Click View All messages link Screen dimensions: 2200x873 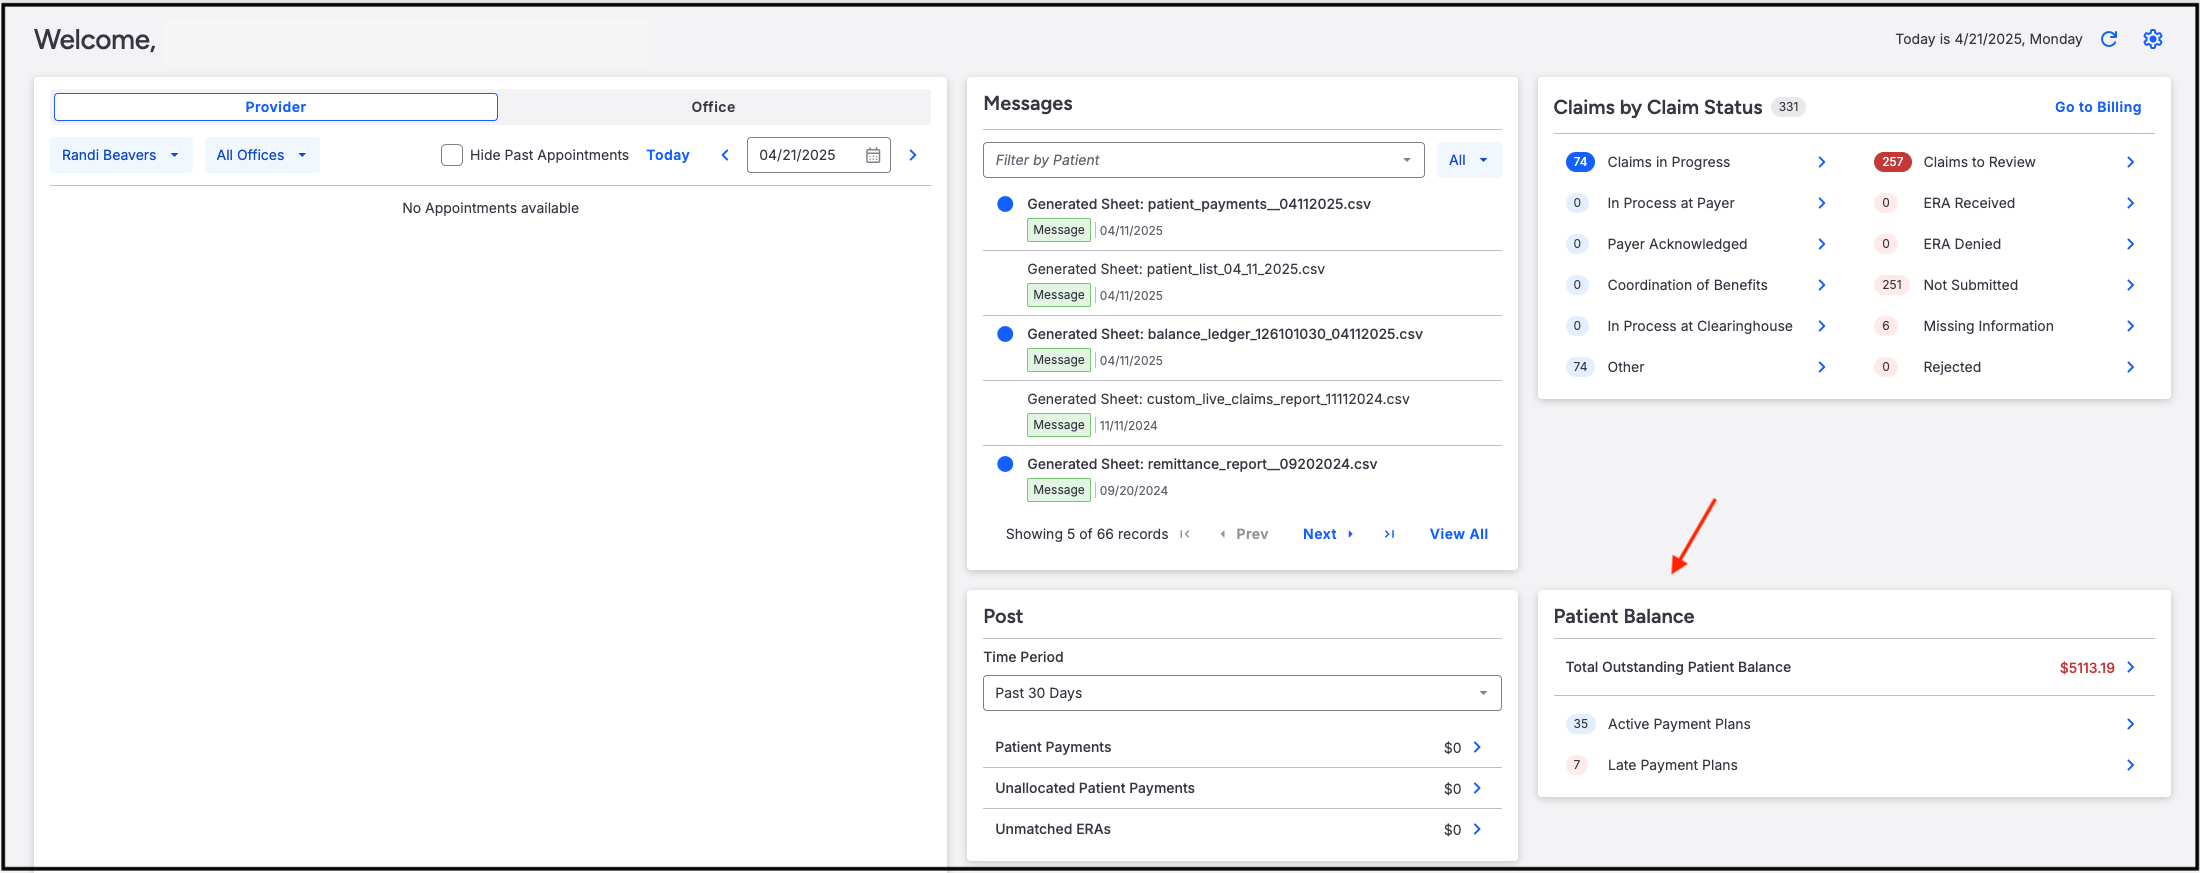1459,534
